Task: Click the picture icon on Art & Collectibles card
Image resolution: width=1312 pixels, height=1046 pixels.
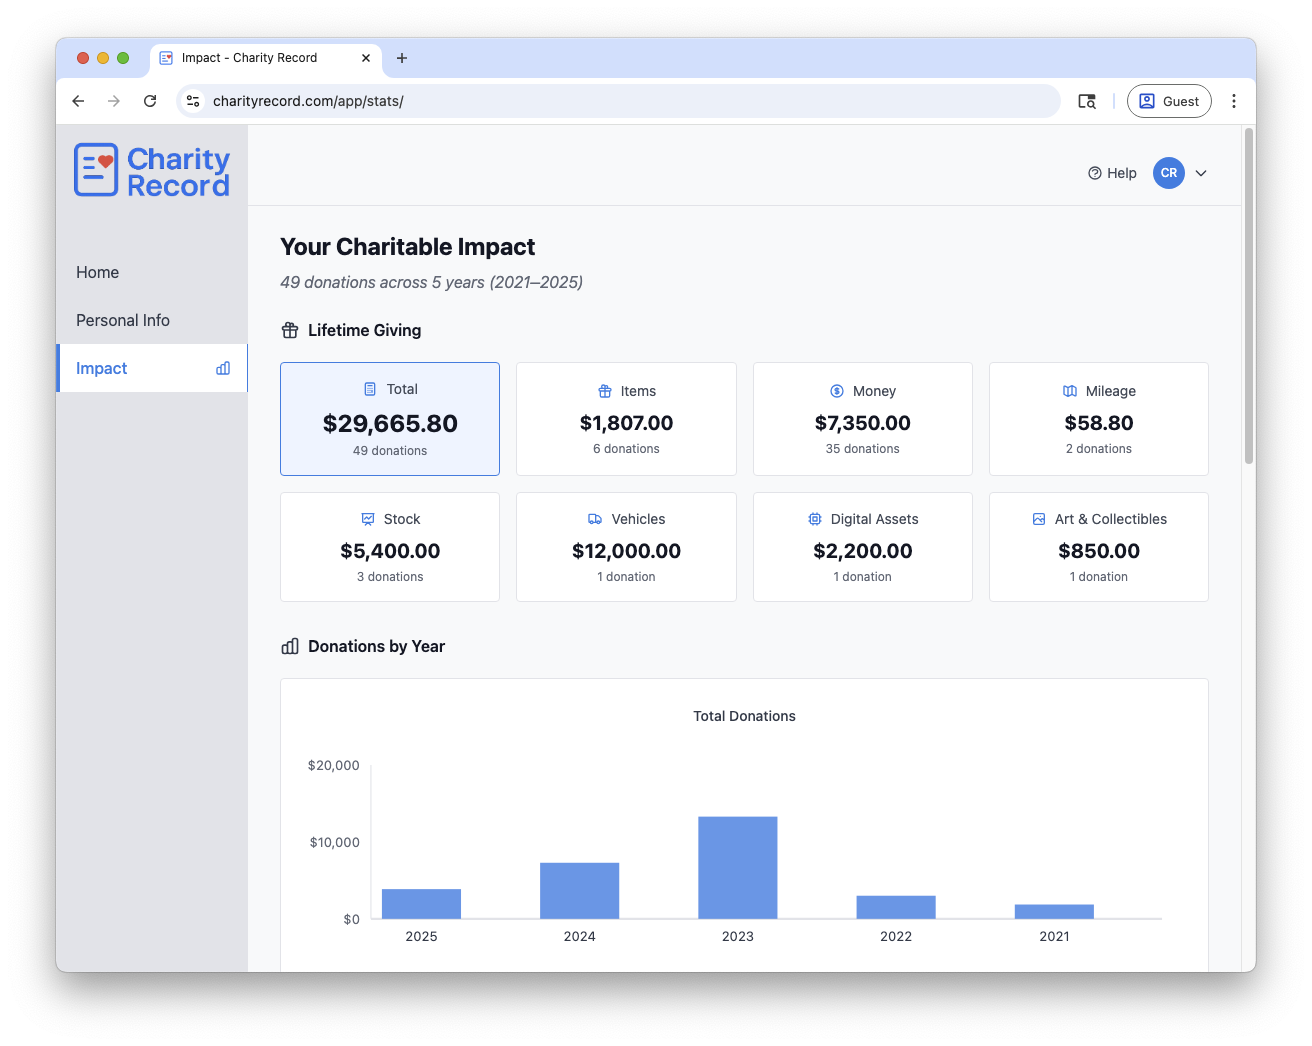Action: point(1039,519)
